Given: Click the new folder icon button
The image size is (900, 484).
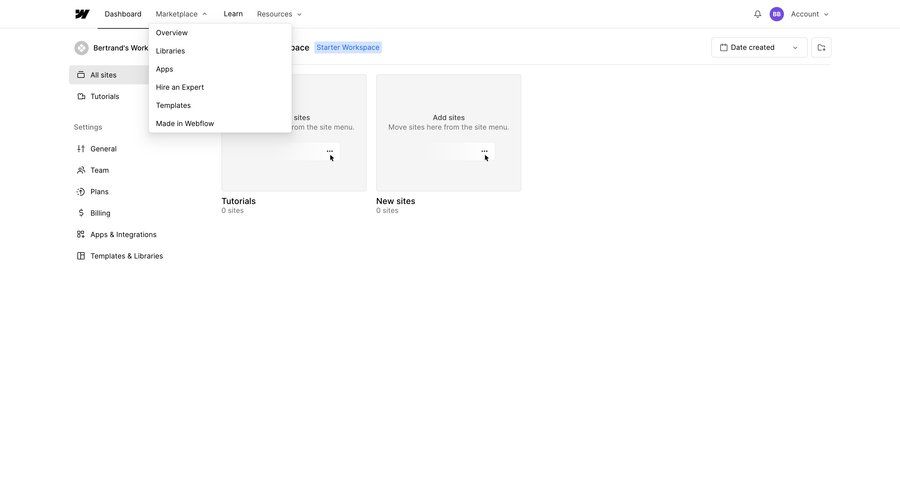Looking at the screenshot, I should 821,47.
